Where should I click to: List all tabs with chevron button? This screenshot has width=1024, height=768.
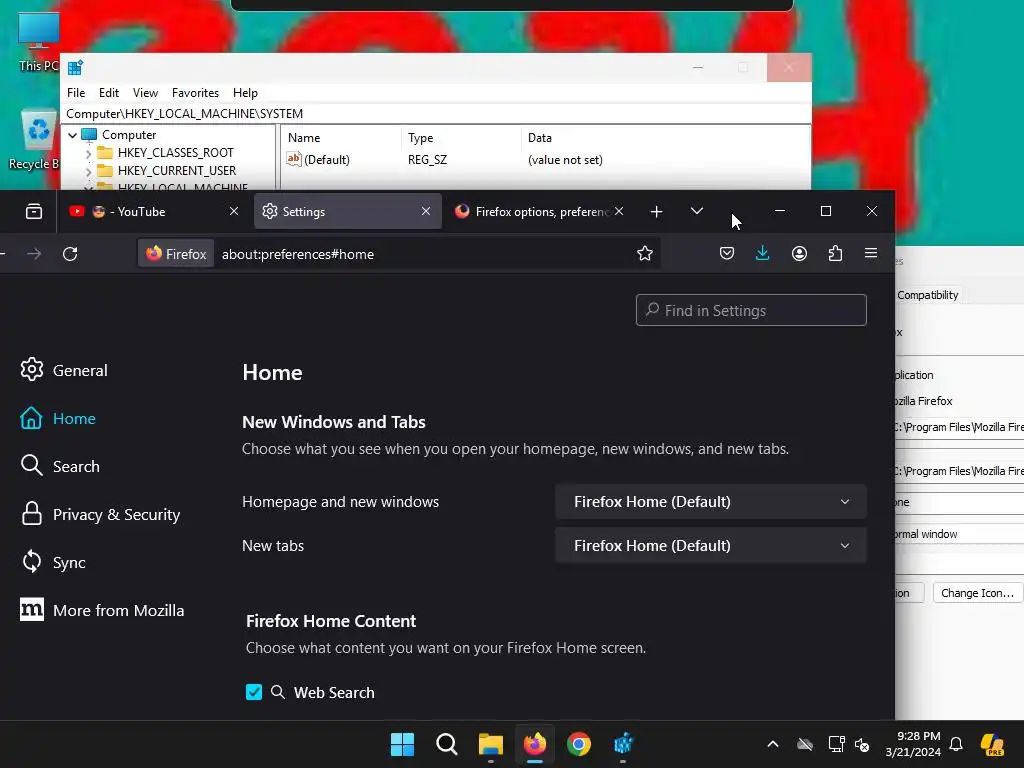(697, 211)
